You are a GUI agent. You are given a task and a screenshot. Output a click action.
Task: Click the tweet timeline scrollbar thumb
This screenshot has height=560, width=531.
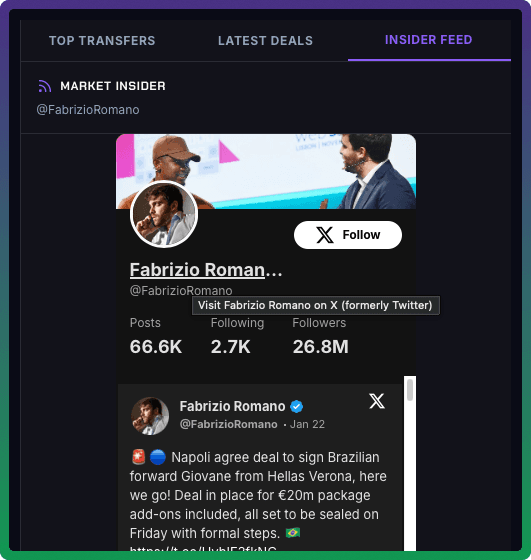click(410, 390)
